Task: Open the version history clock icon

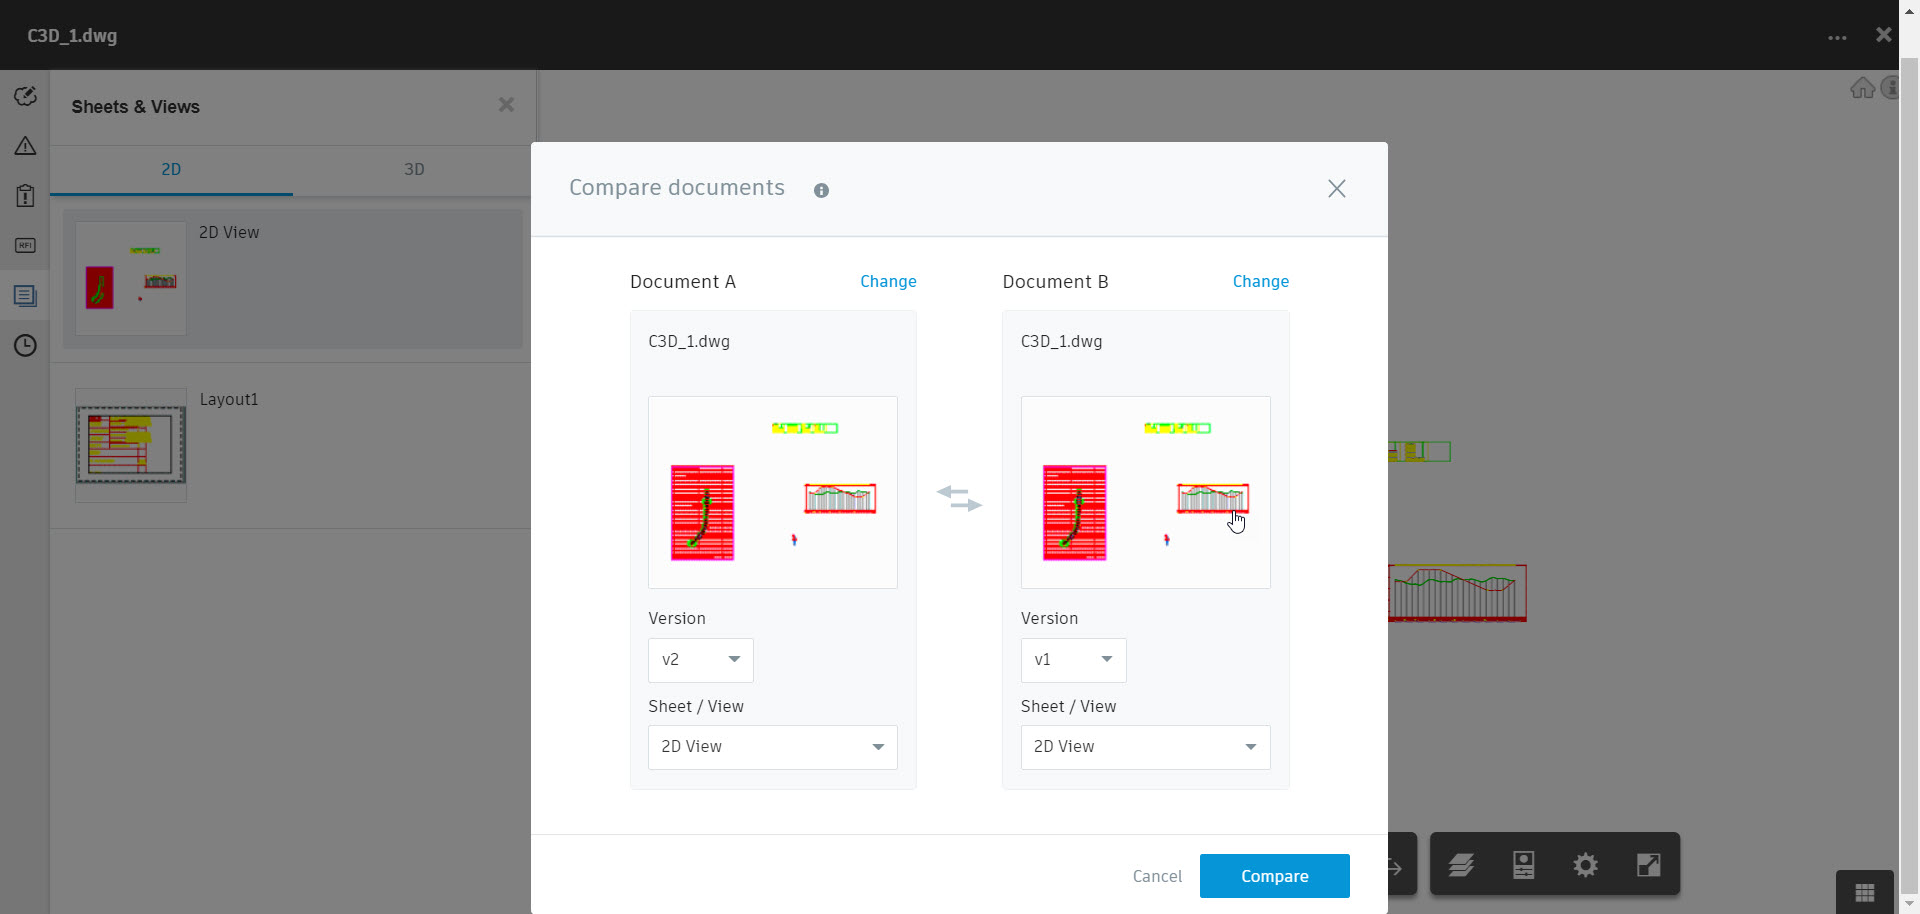Action: [x=25, y=345]
